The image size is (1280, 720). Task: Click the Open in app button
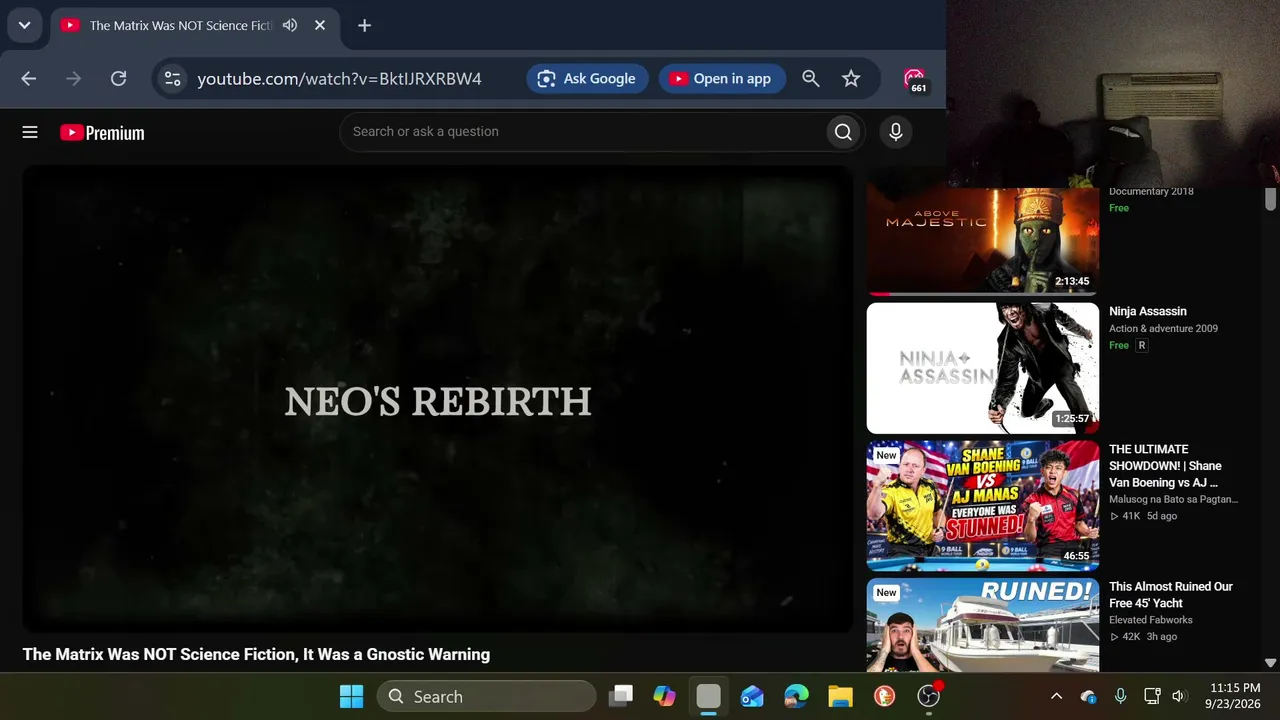click(721, 78)
